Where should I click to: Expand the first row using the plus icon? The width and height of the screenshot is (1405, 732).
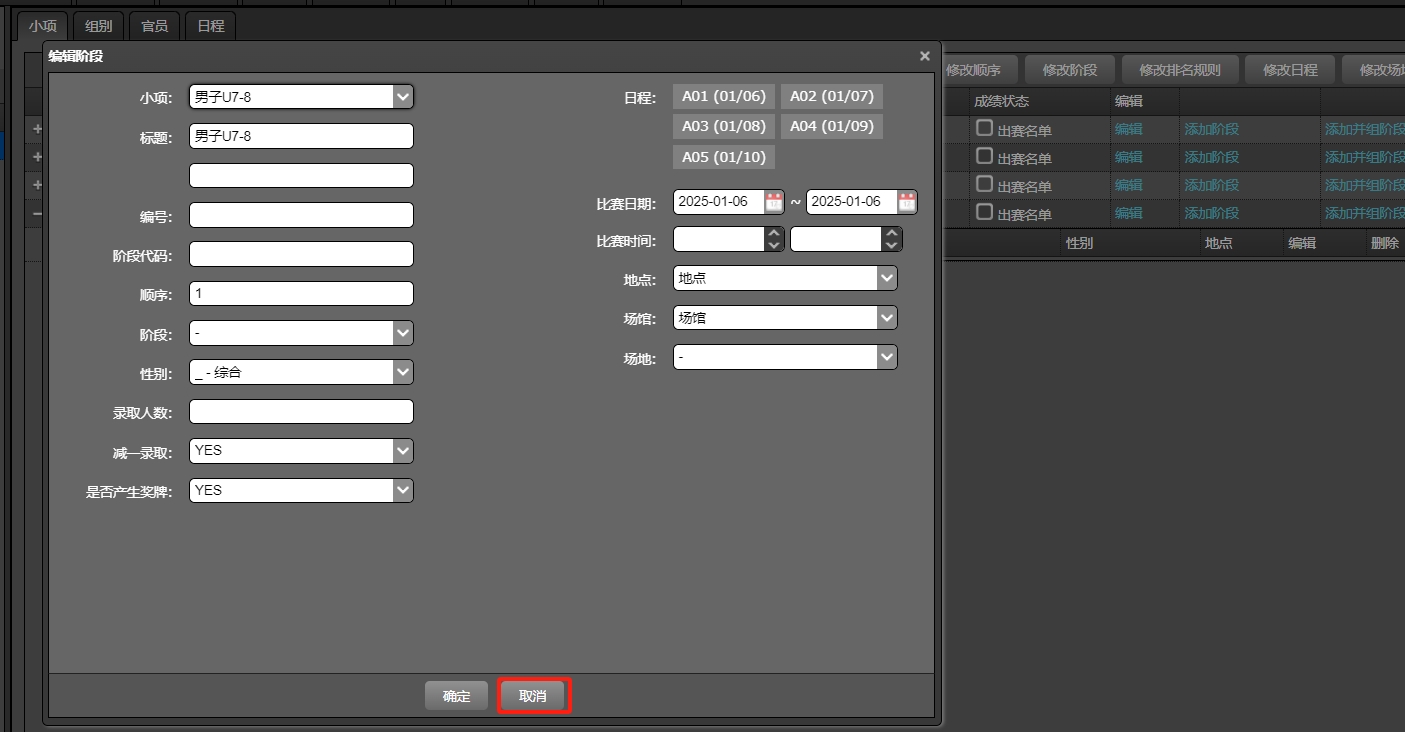[x=35, y=128]
